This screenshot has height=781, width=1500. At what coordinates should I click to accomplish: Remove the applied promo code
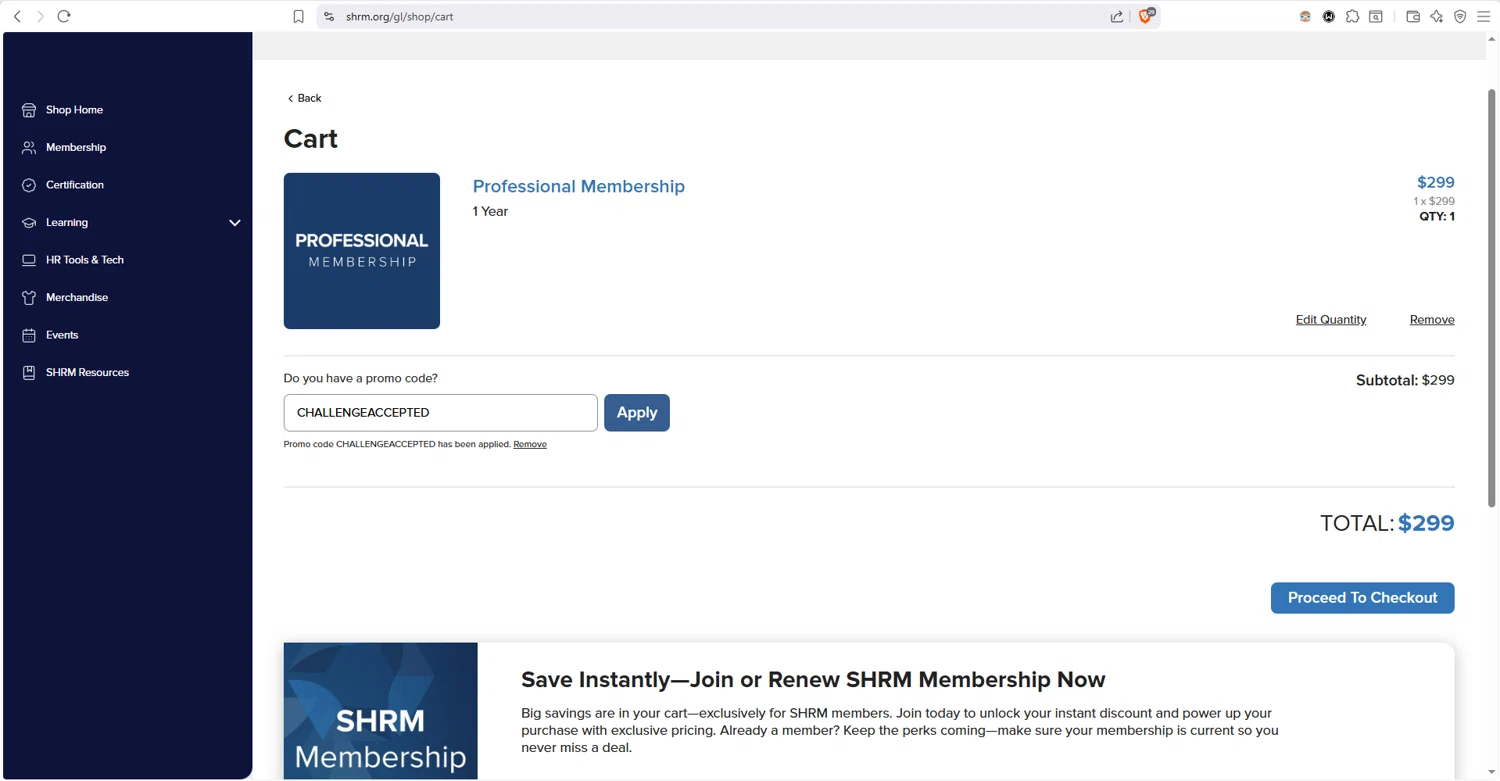pyautogui.click(x=530, y=444)
